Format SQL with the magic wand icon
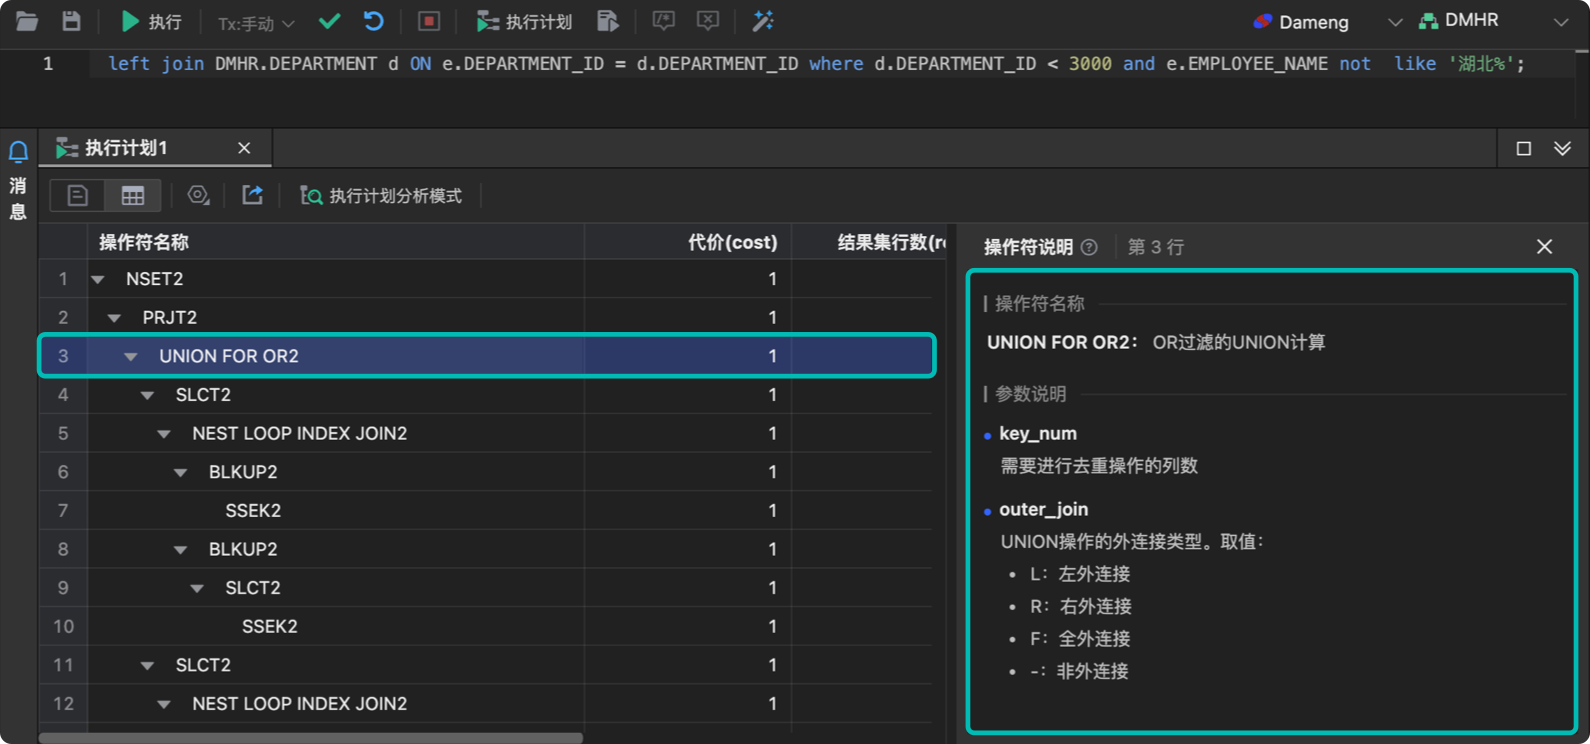Viewport: 1590px width, 744px height. click(763, 21)
